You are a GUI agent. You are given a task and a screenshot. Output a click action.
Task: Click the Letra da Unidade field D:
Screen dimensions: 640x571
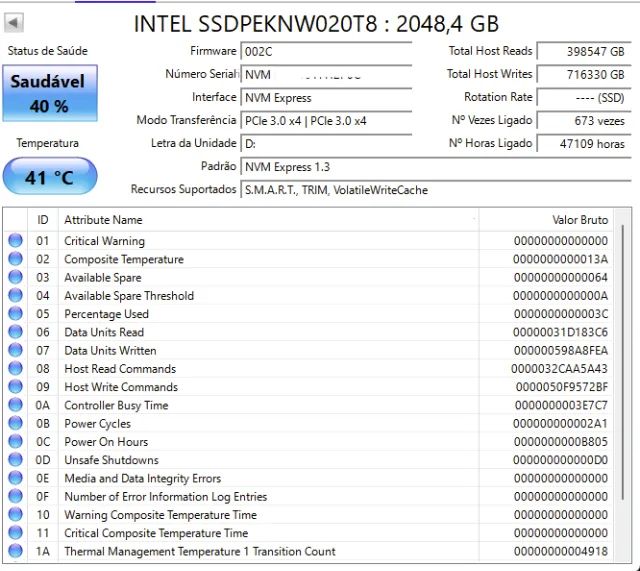[x=326, y=144]
